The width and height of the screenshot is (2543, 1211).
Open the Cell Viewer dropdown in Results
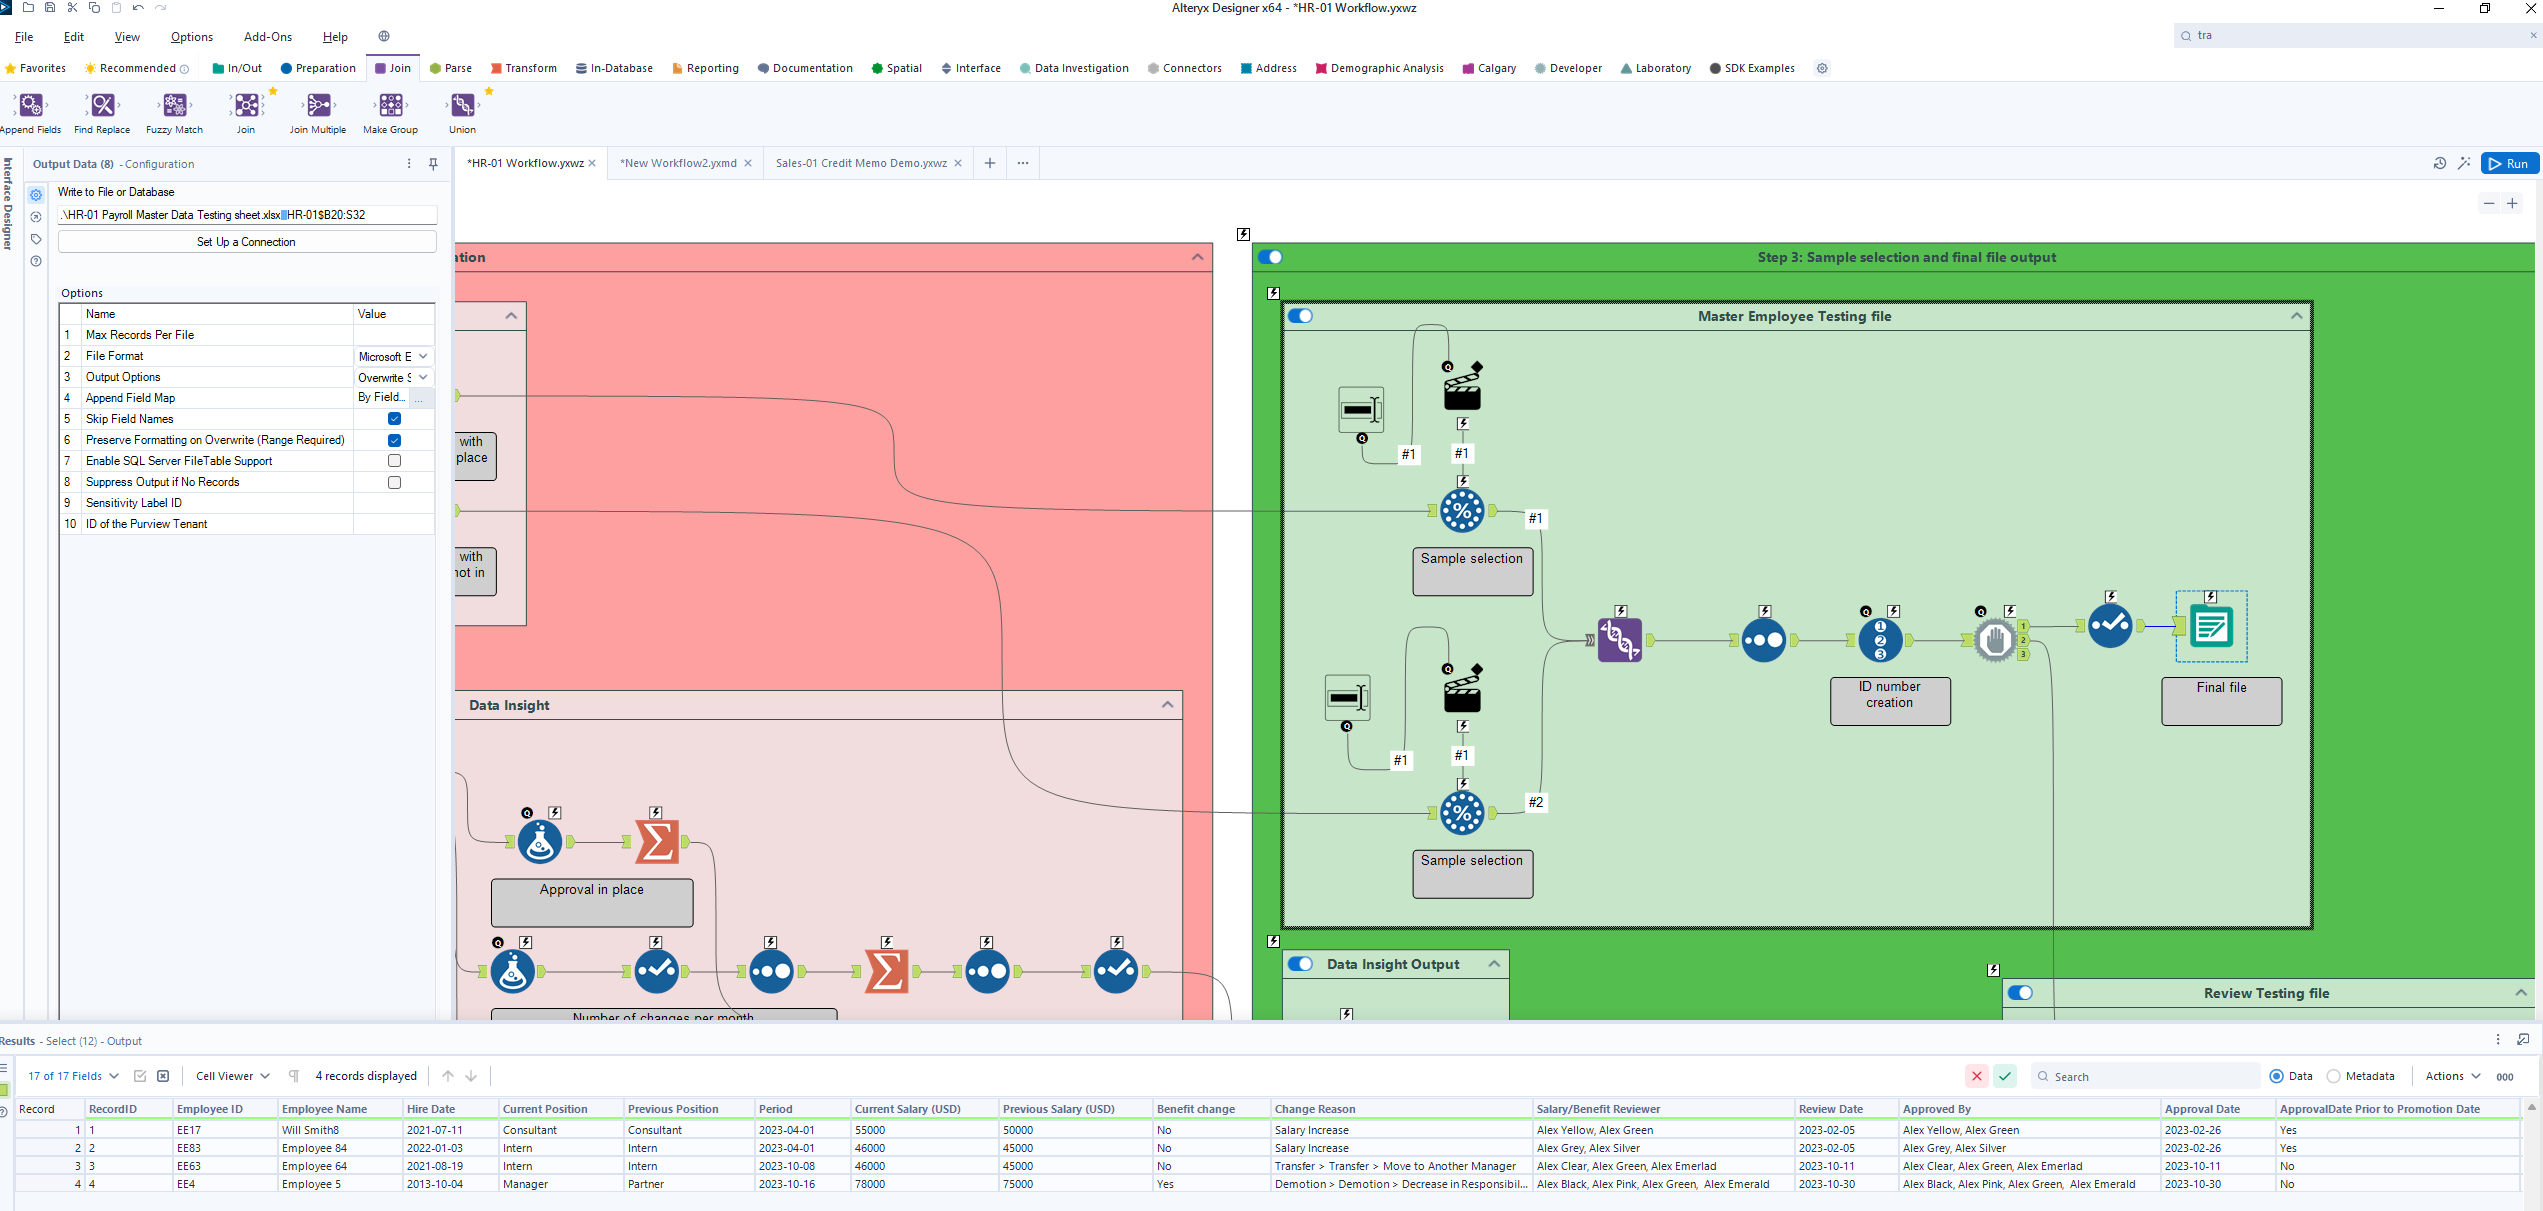pos(231,1076)
